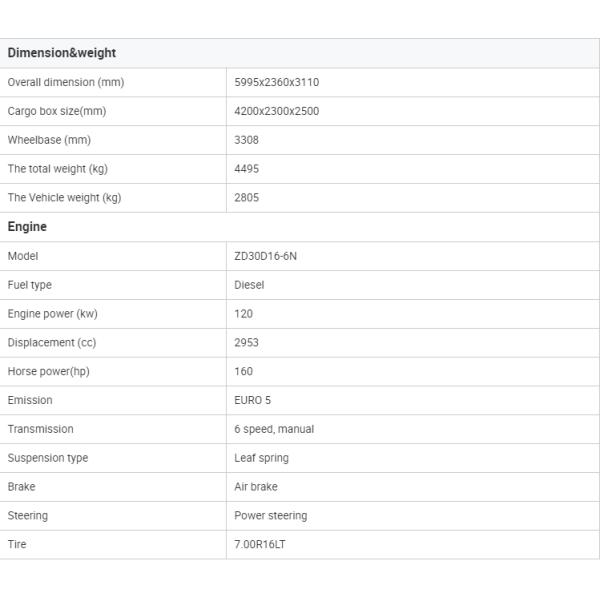Select the Horse power(hp) label

49,371
